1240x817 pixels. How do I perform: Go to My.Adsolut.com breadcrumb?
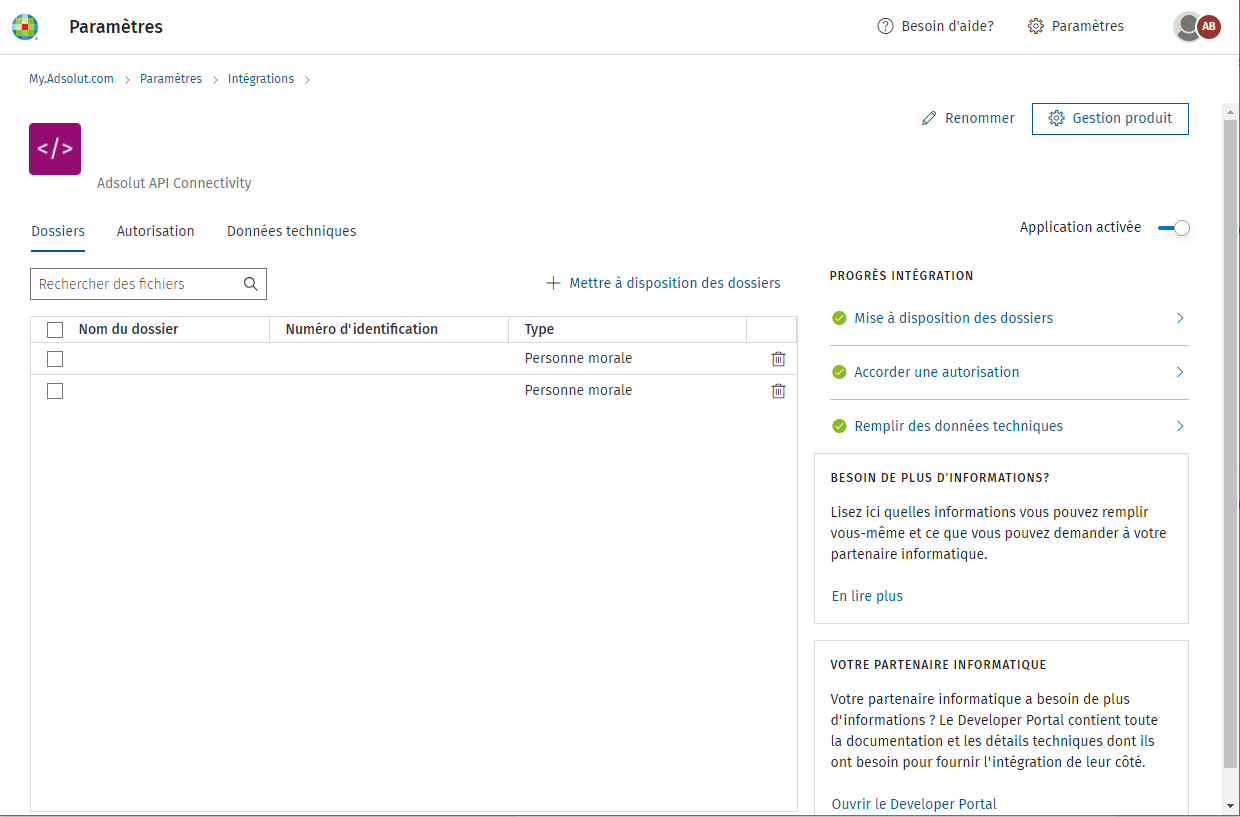(x=71, y=79)
